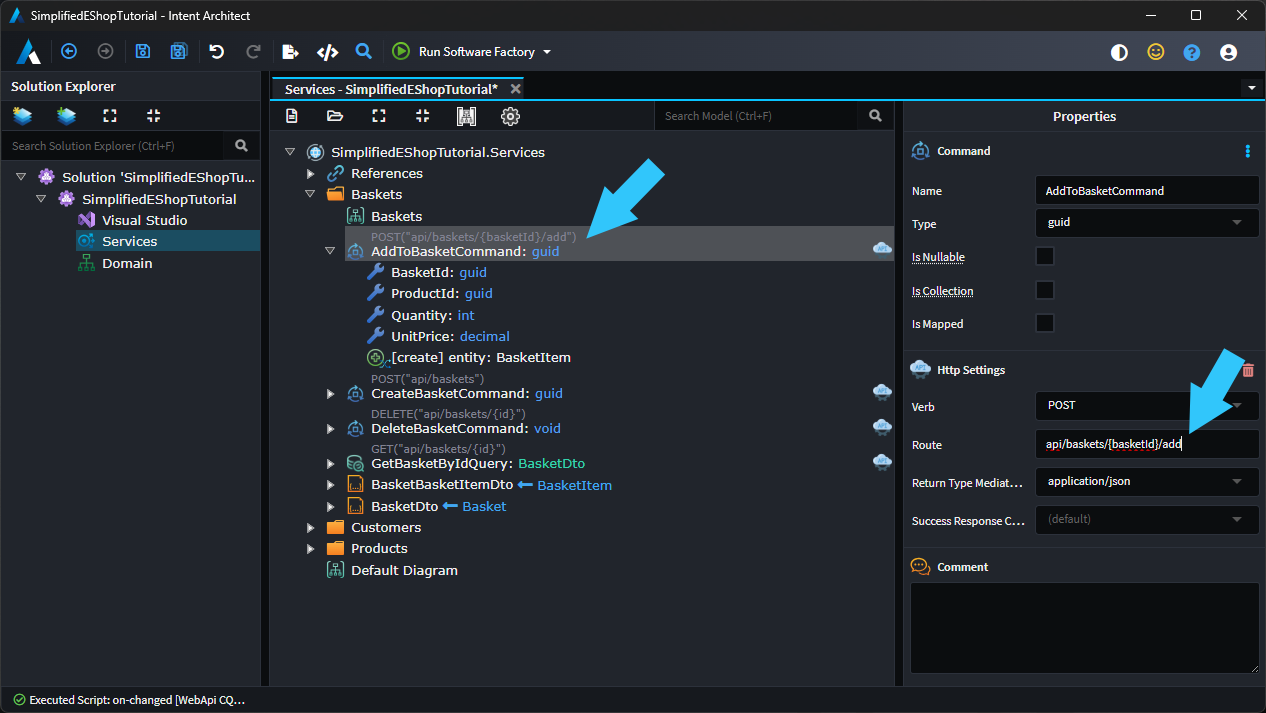Viewport: 1266px width, 713px height.
Task: Select the Baskets diagram item
Action: coord(396,216)
